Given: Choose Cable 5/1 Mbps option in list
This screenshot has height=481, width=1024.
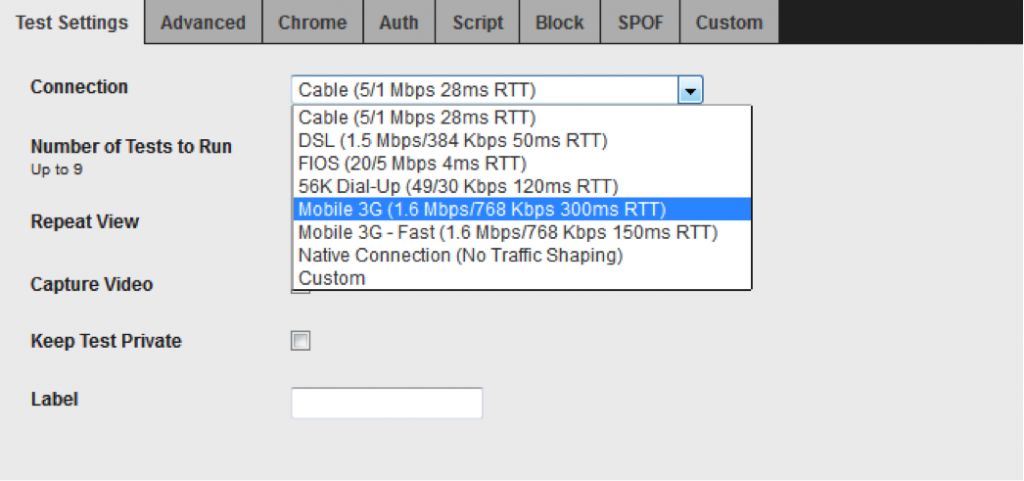Looking at the screenshot, I should click(522, 117).
